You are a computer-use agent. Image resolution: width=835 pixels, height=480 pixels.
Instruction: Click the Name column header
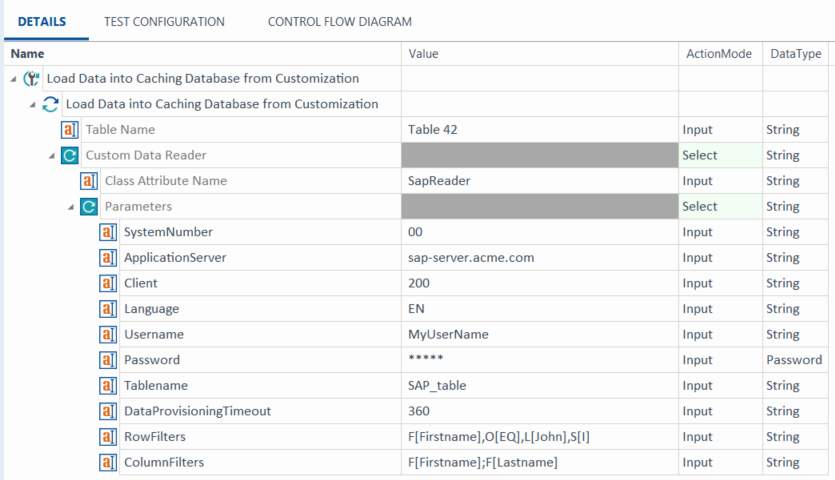pos(28,53)
